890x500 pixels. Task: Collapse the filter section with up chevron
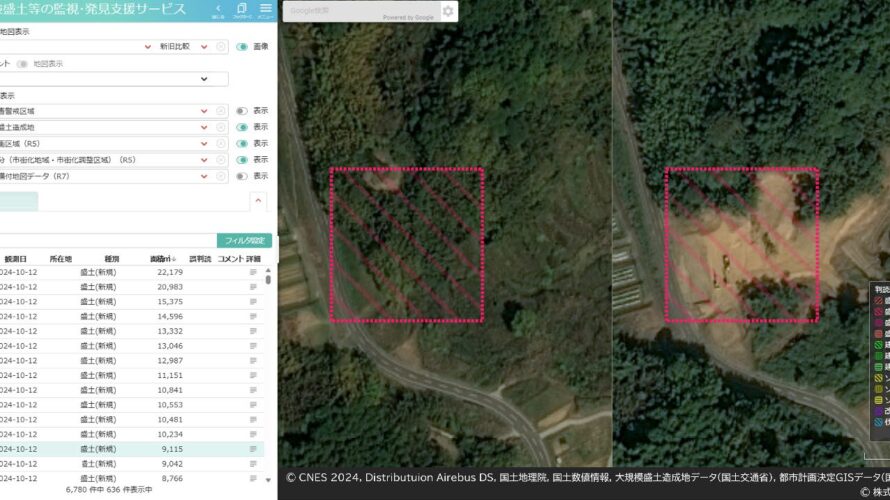tap(258, 201)
